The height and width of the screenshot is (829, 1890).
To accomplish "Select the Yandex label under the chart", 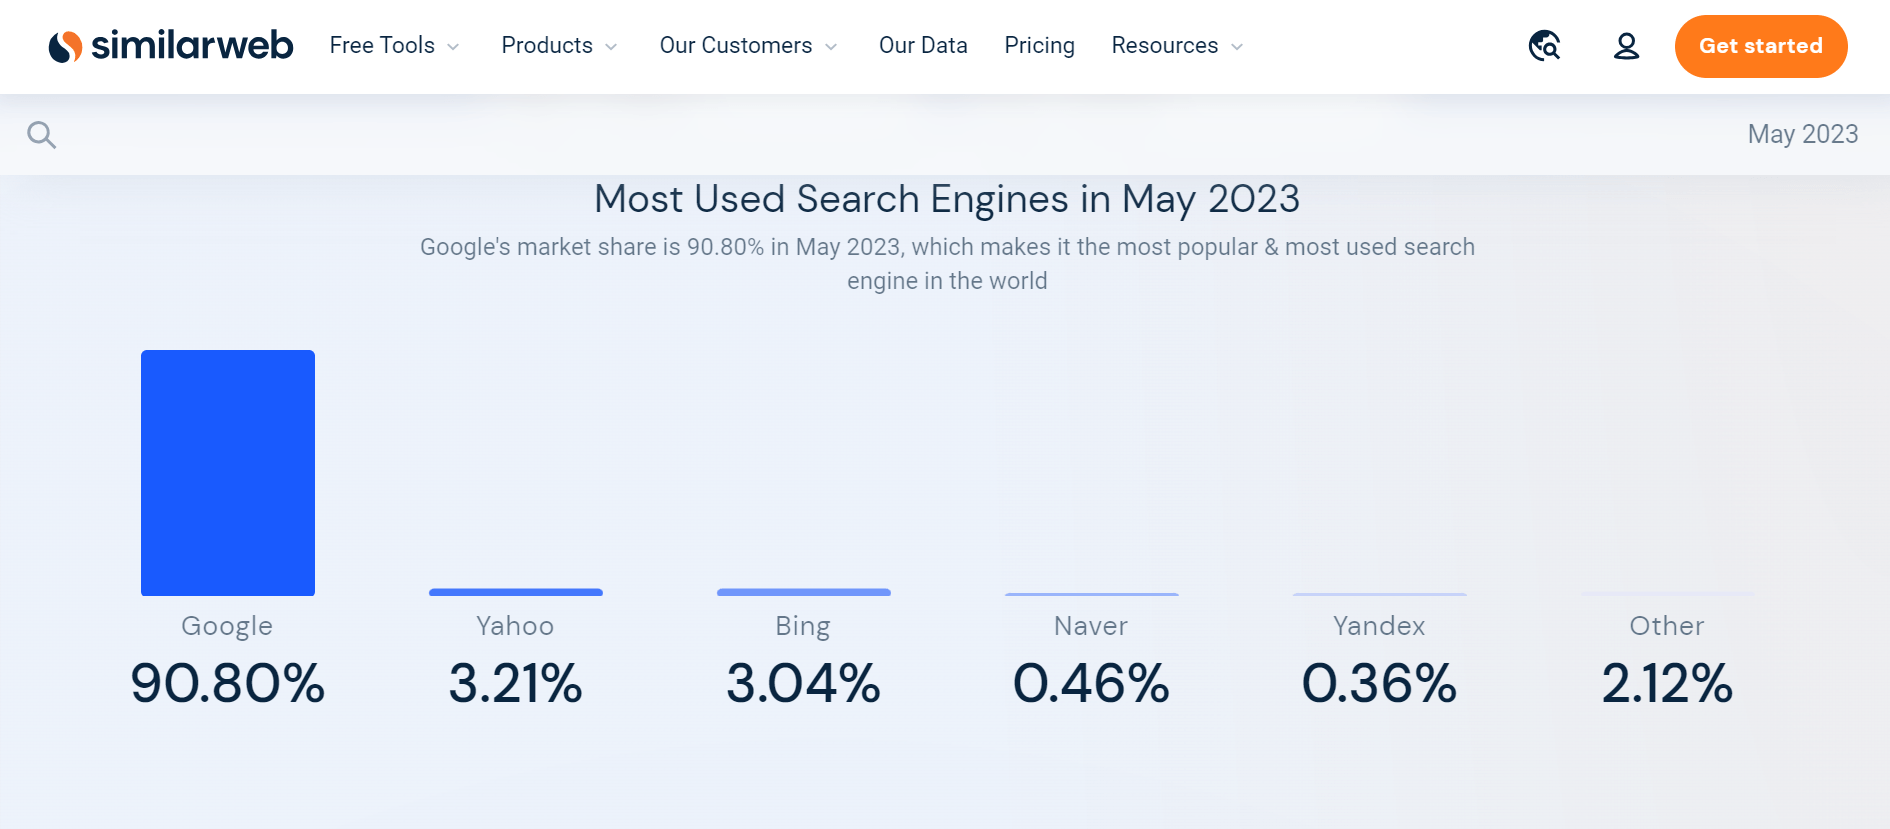I will (x=1379, y=626).
